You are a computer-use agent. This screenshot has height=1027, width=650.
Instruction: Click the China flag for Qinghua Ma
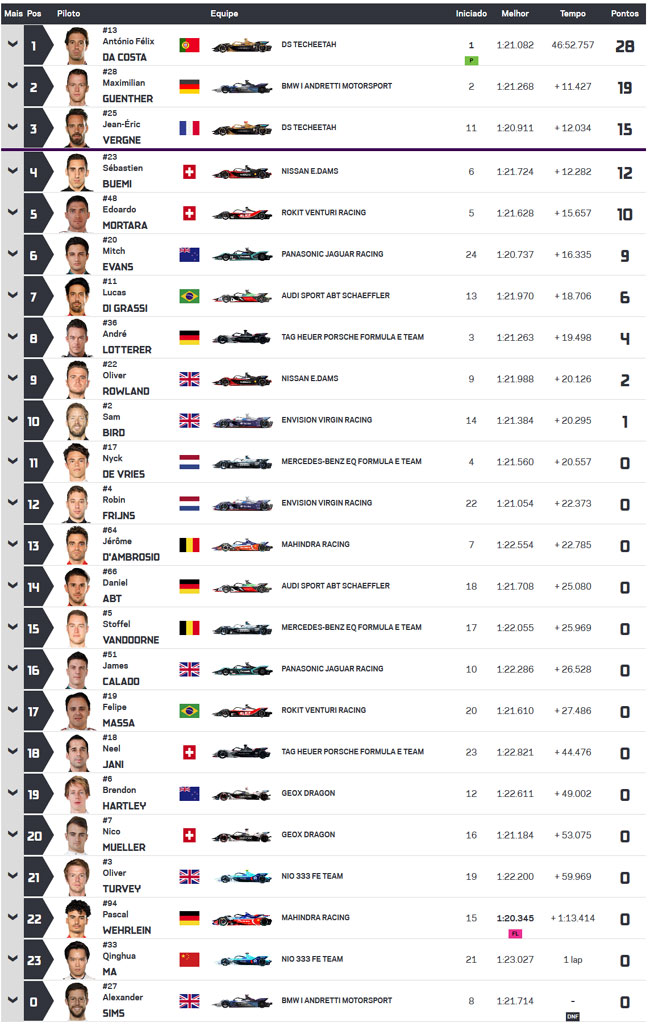coord(189,960)
